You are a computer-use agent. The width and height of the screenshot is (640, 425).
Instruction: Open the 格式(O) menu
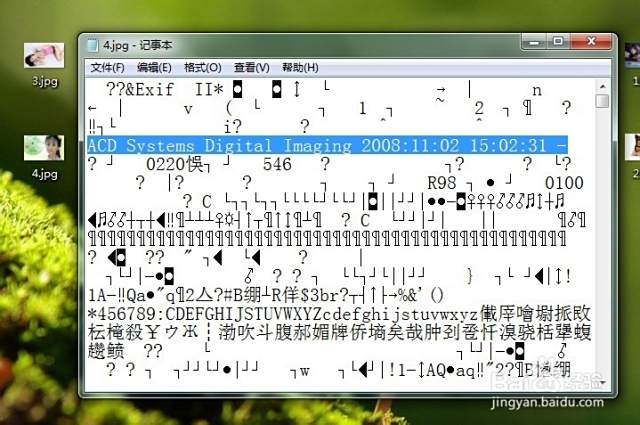click(202, 67)
